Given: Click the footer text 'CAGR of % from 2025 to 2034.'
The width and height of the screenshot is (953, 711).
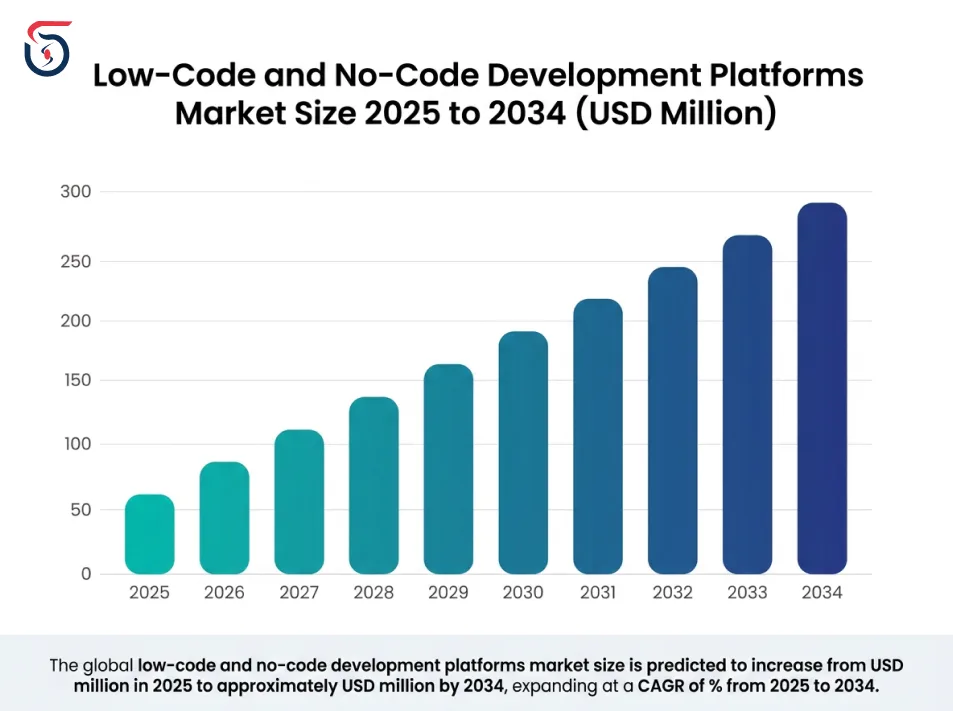Looking at the screenshot, I should tap(758, 686).
